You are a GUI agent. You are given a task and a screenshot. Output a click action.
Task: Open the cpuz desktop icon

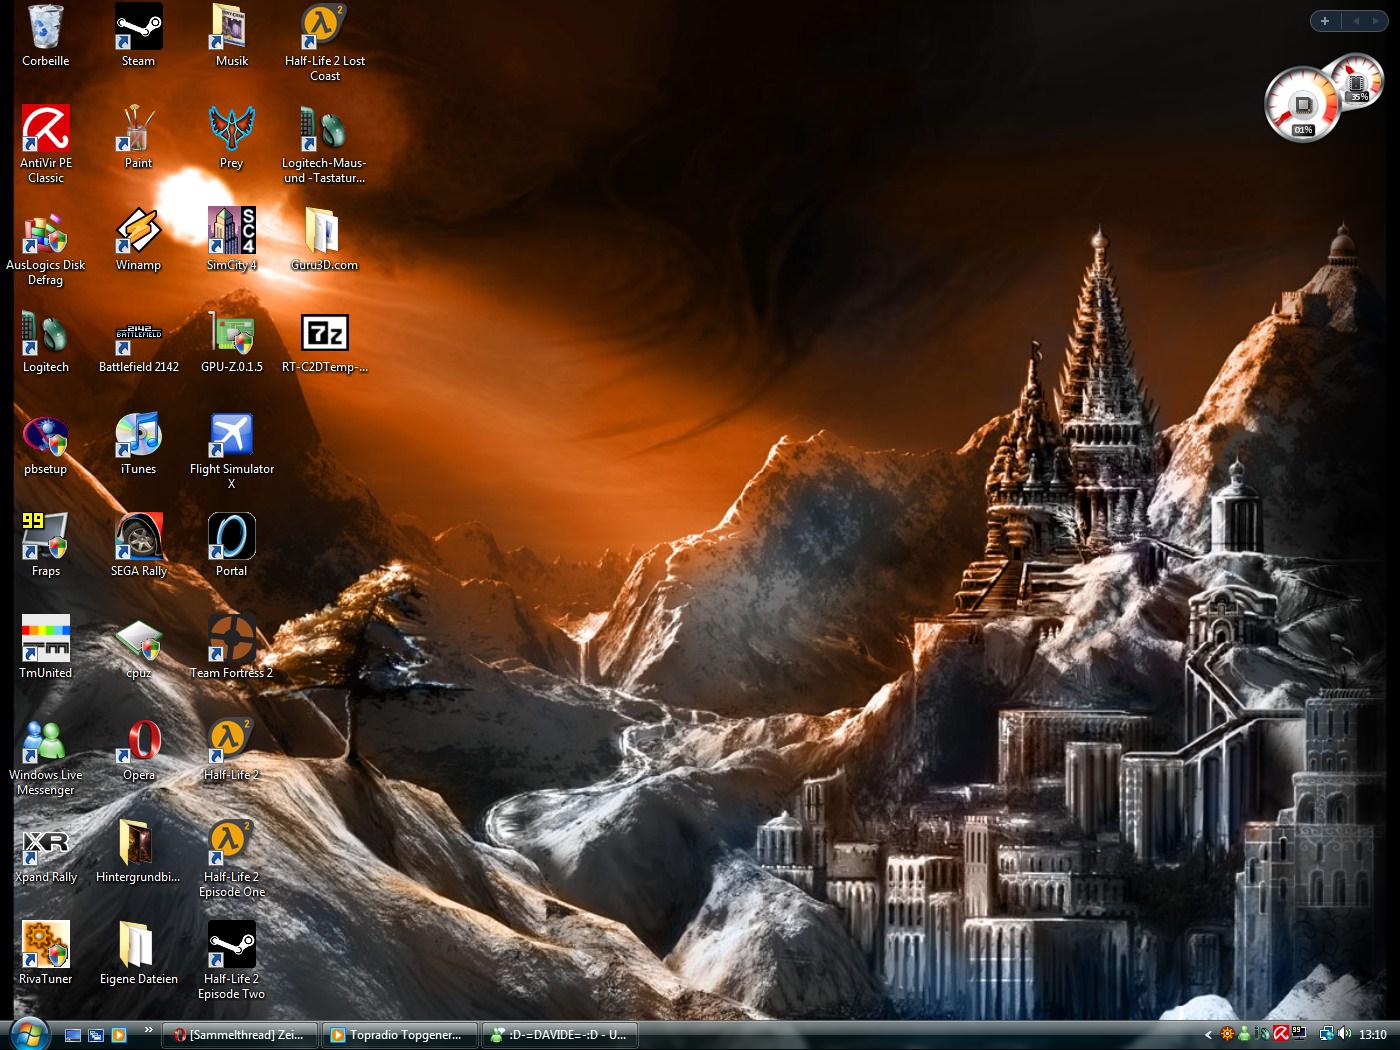click(138, 648)
